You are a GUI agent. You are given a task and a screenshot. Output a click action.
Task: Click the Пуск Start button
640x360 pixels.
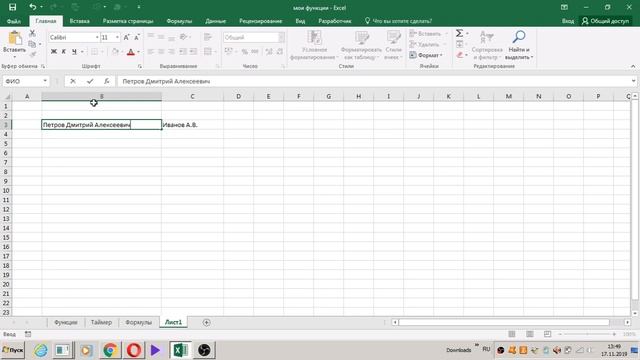click(12, 350)
